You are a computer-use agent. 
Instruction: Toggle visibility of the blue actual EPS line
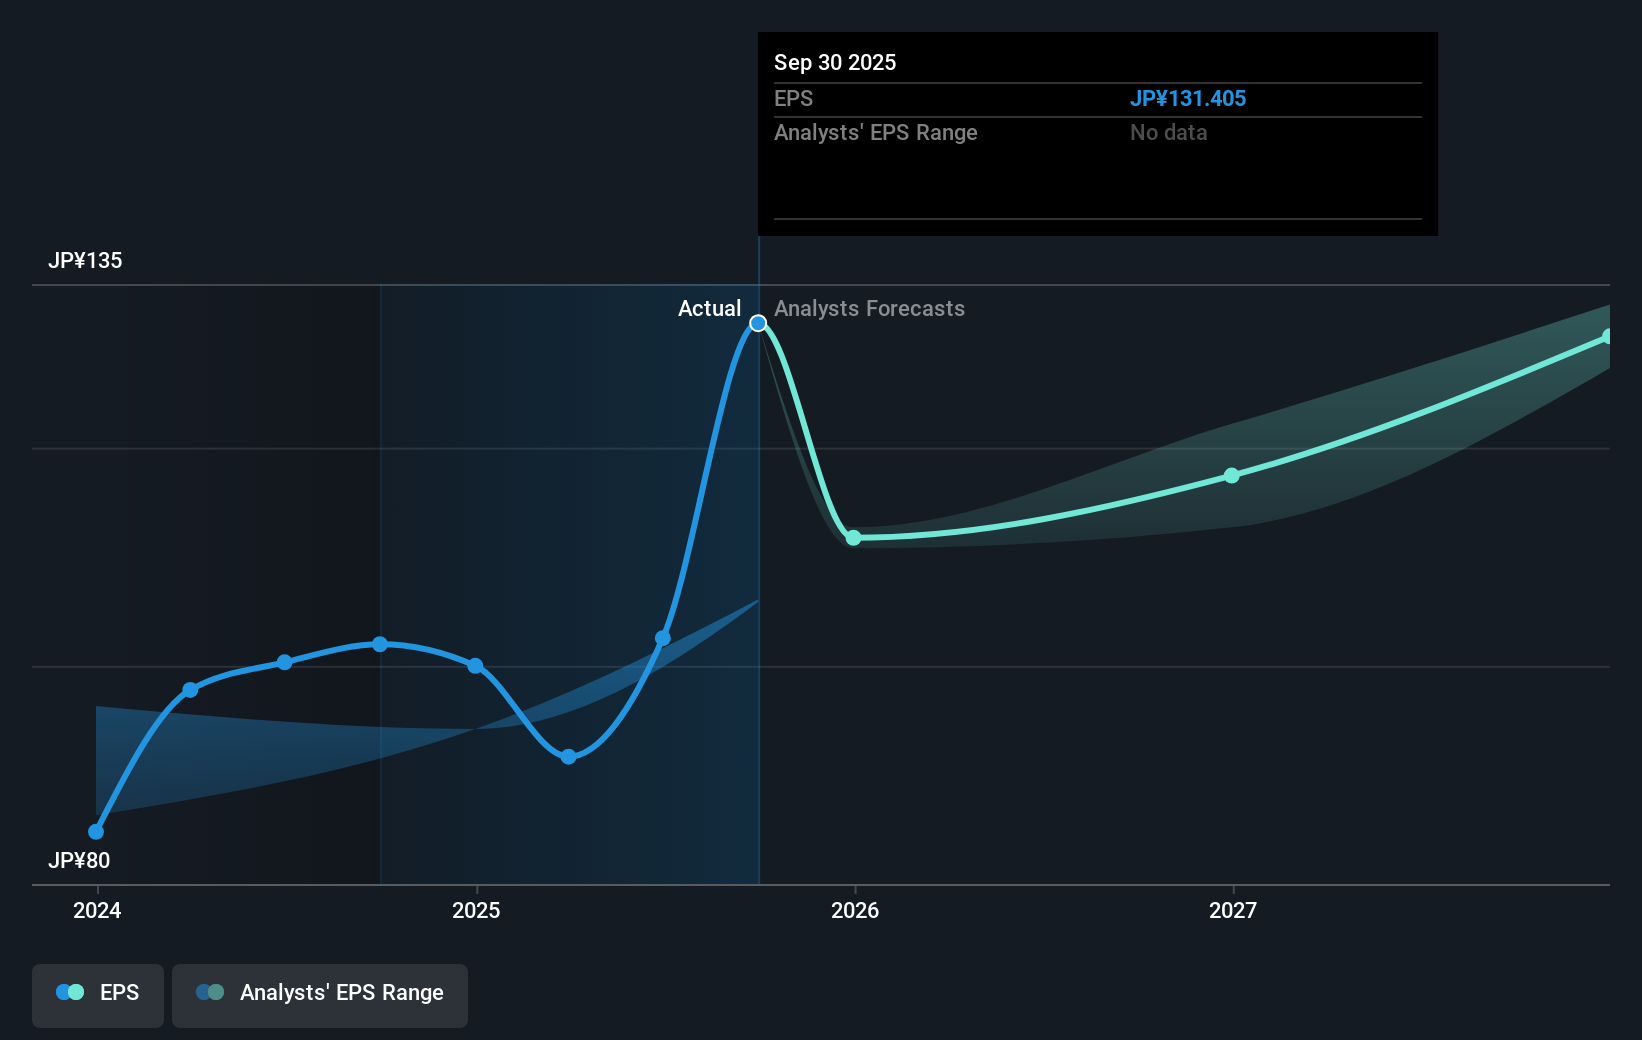[x=97, y=995]
